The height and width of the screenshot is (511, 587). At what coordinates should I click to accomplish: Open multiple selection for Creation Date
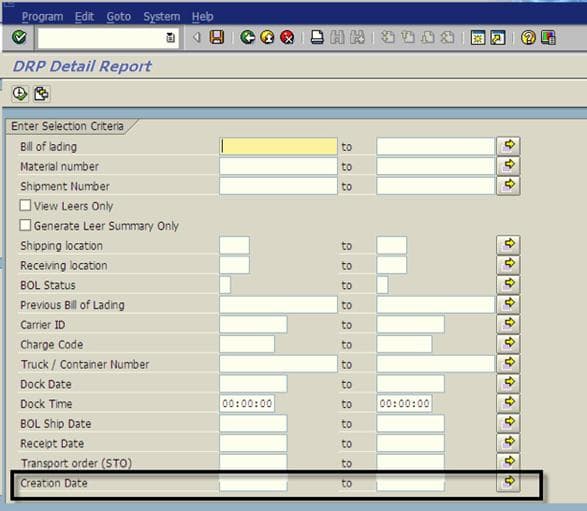pos(508,482)
